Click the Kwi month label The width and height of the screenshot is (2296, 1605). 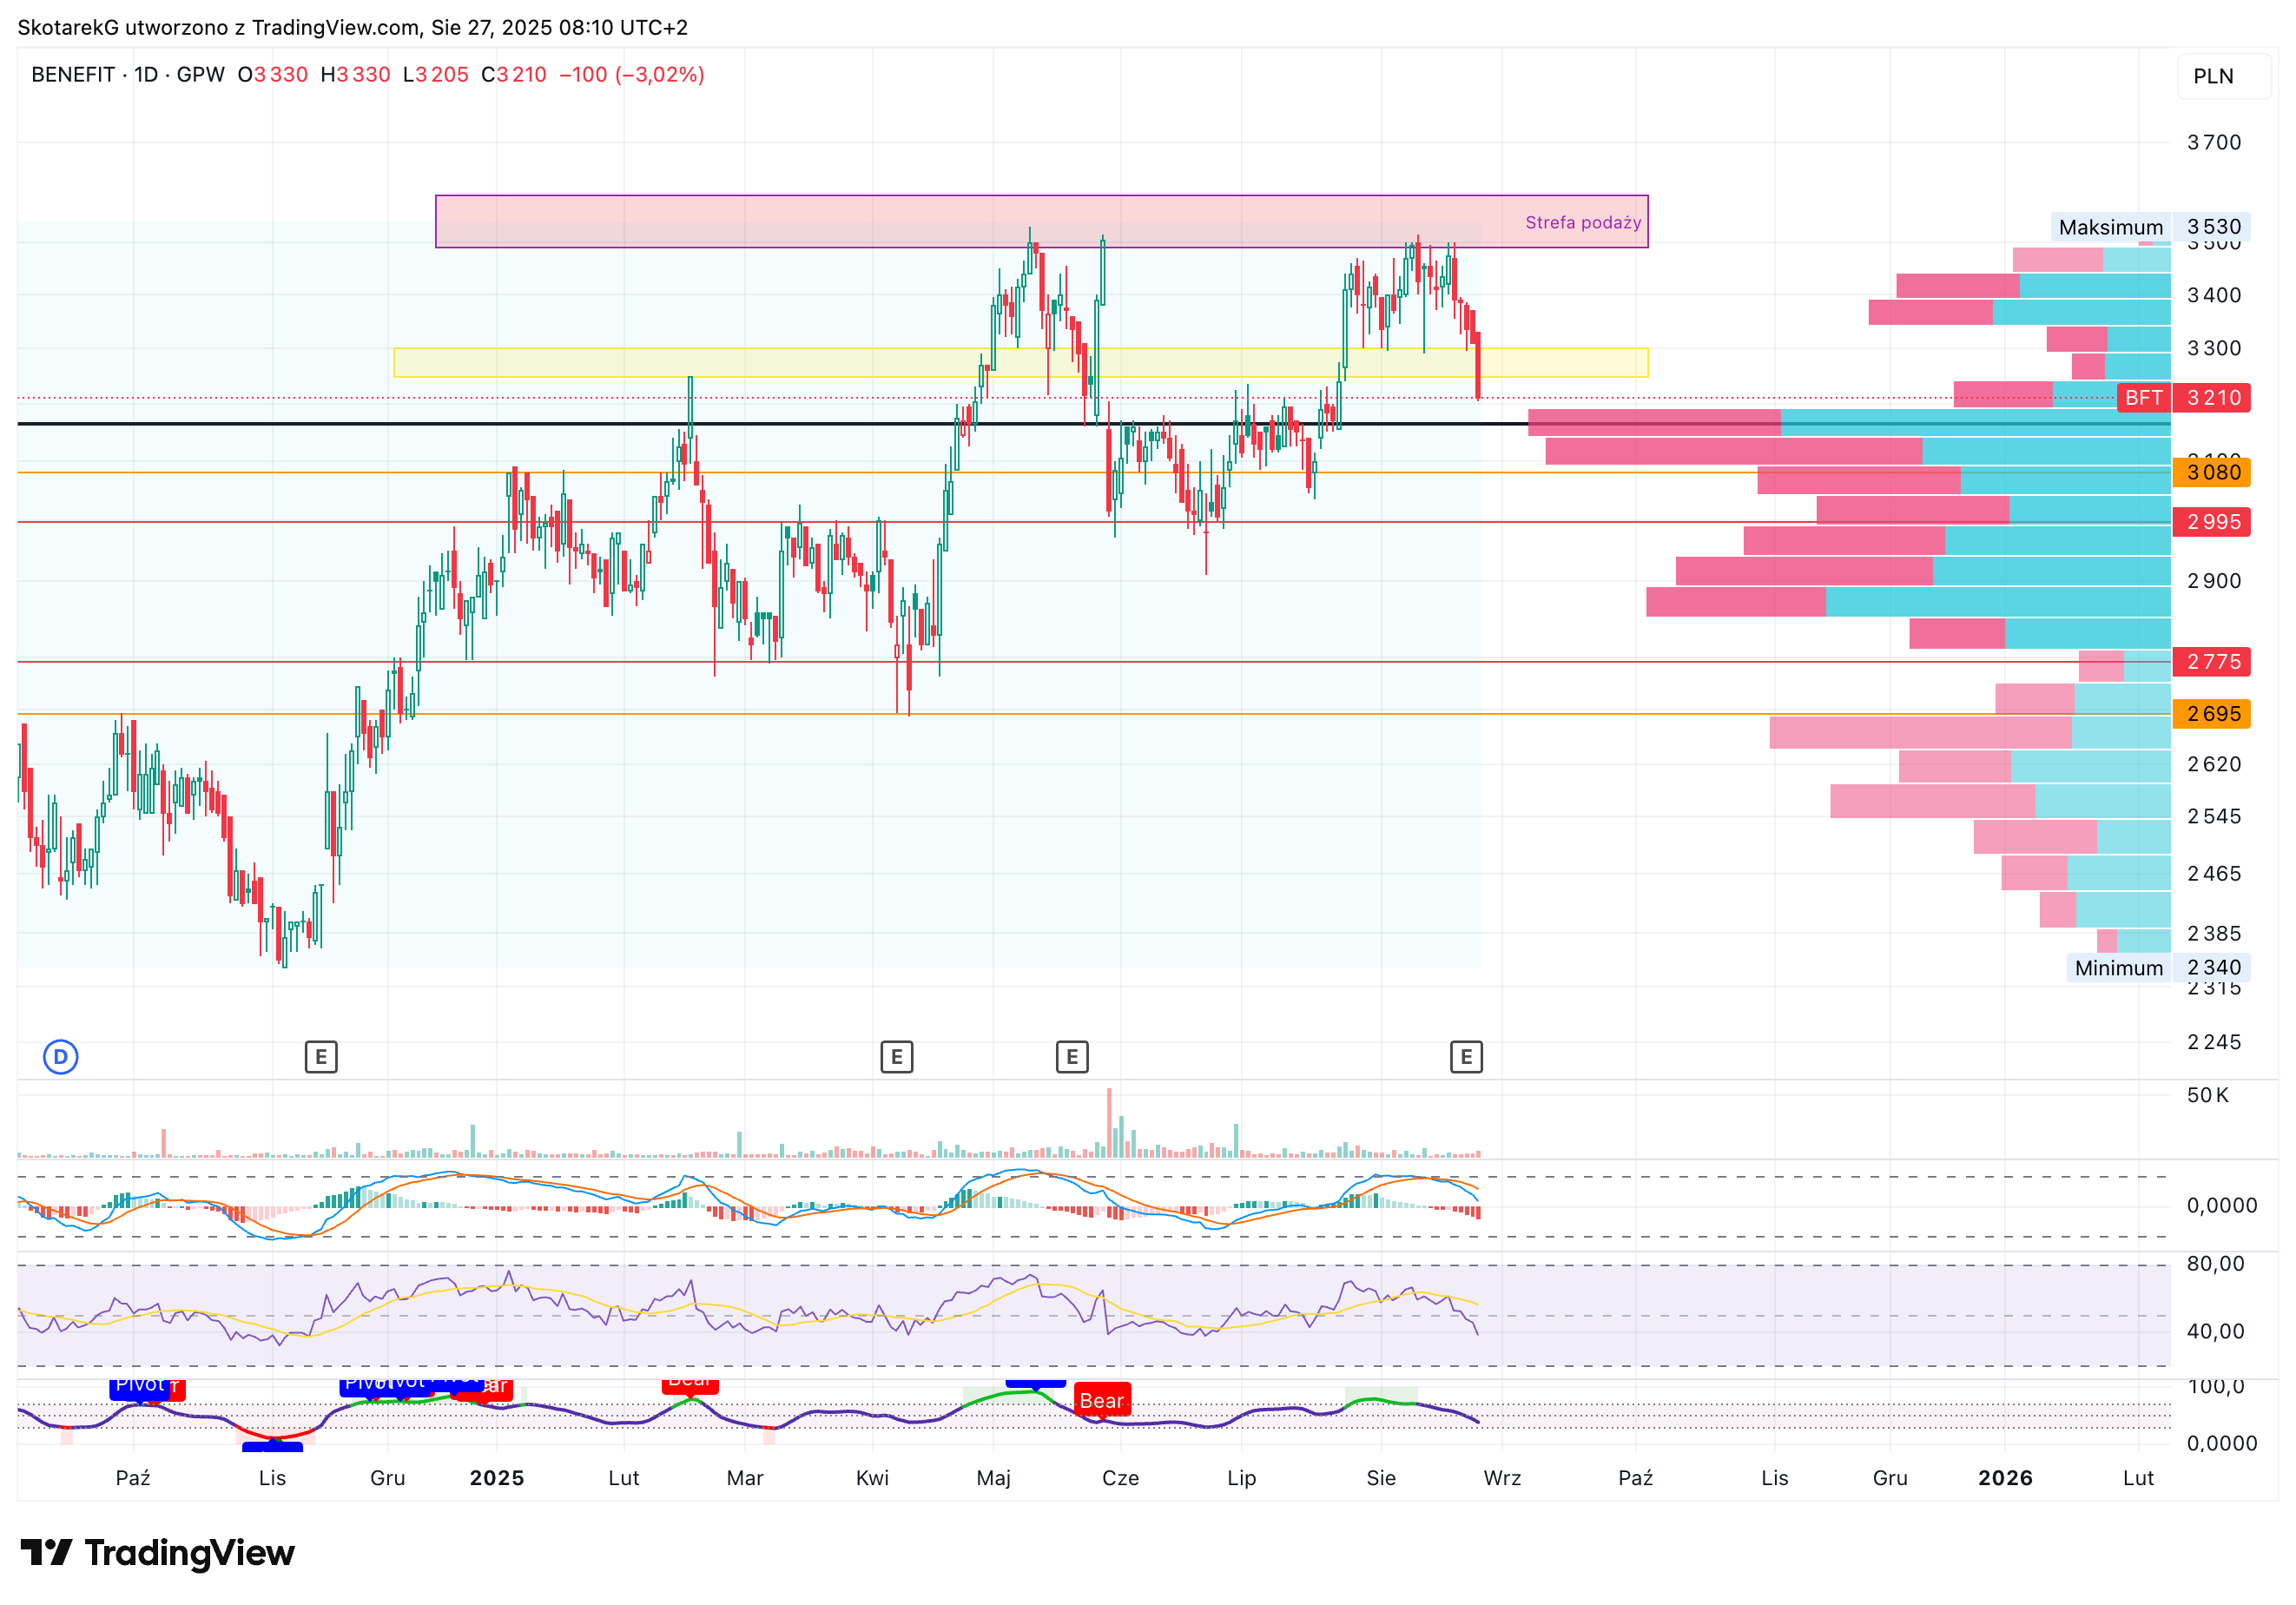(872, 1478)
